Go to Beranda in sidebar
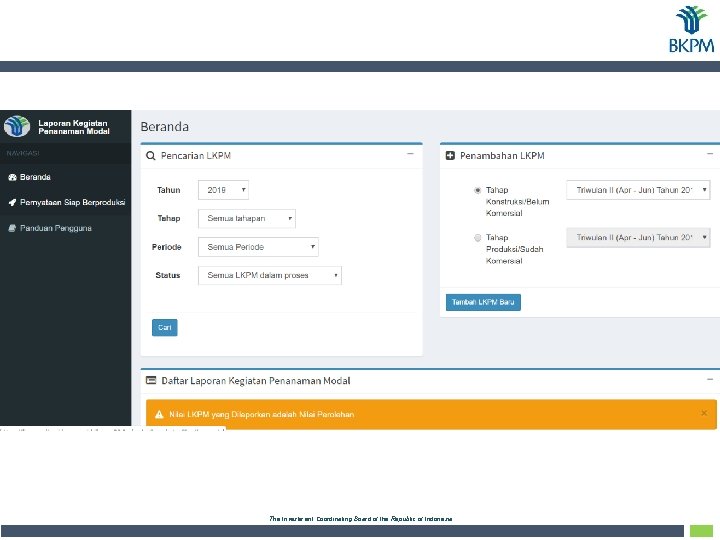The height and width of the screenshot is (540, 720). coord(65,177)
